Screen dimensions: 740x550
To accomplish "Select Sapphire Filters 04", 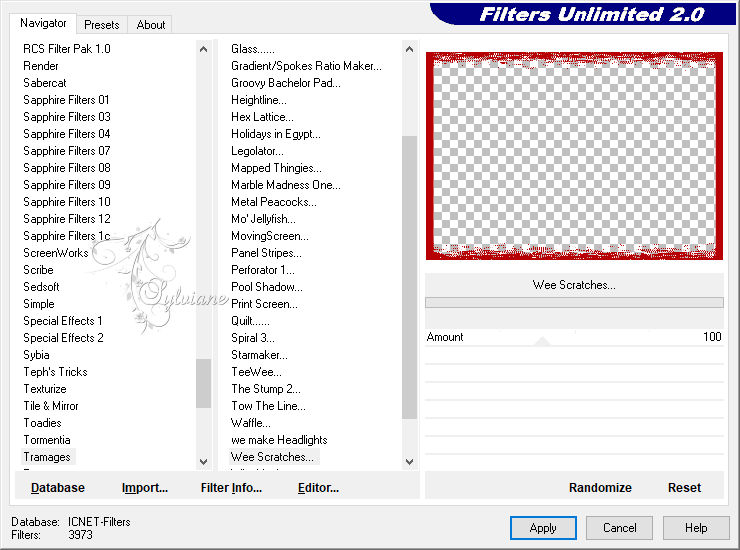I will [67, 134].
